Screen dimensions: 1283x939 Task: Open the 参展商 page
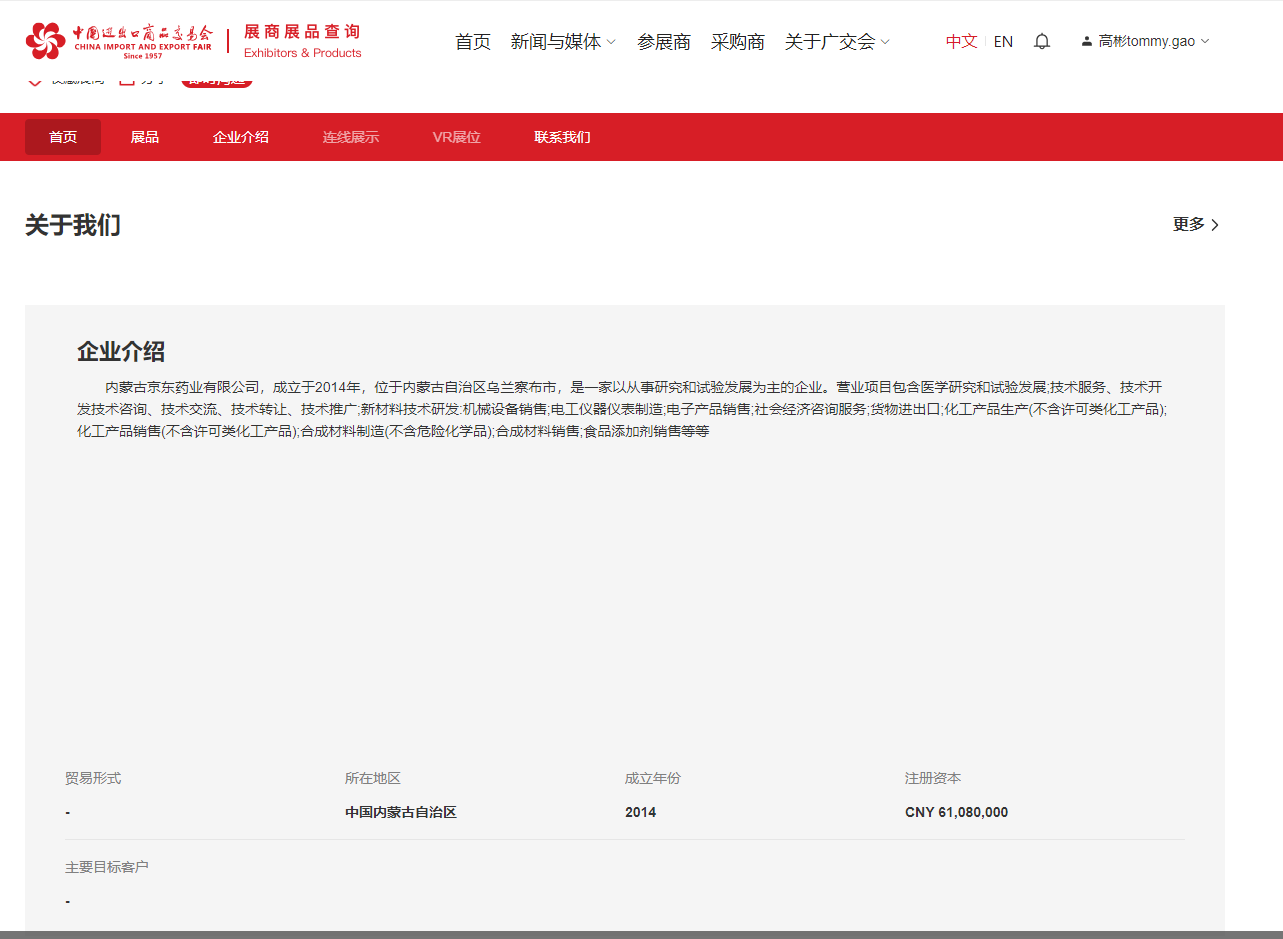click(664, 42)
